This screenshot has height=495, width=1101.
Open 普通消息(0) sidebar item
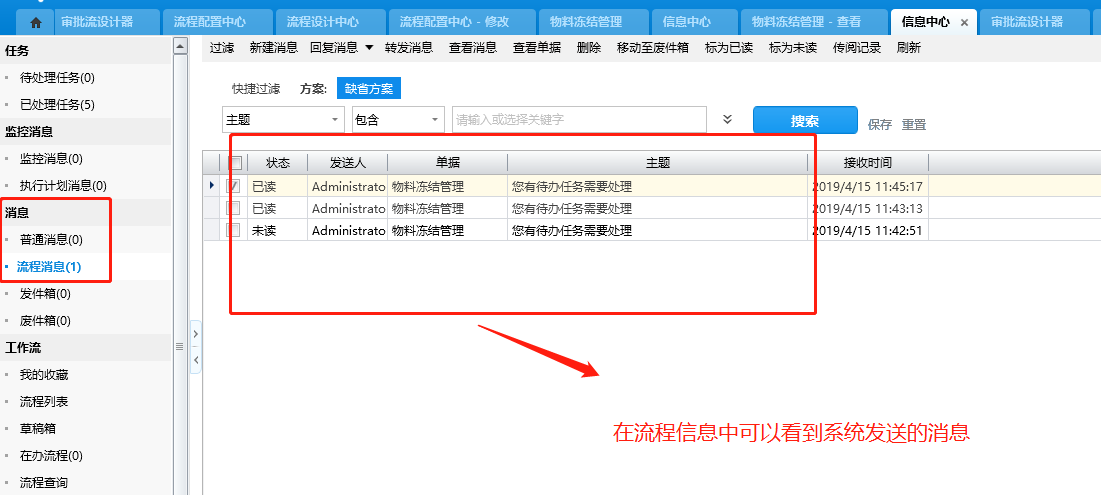51,239
